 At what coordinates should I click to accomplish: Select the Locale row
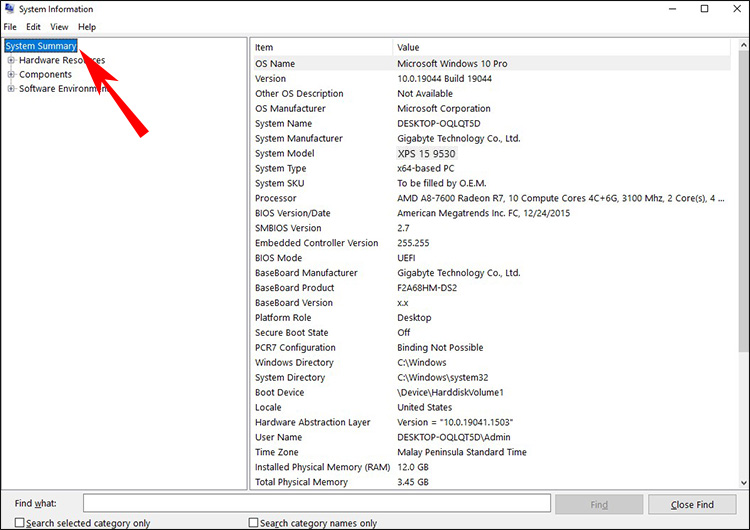point(491,408)
